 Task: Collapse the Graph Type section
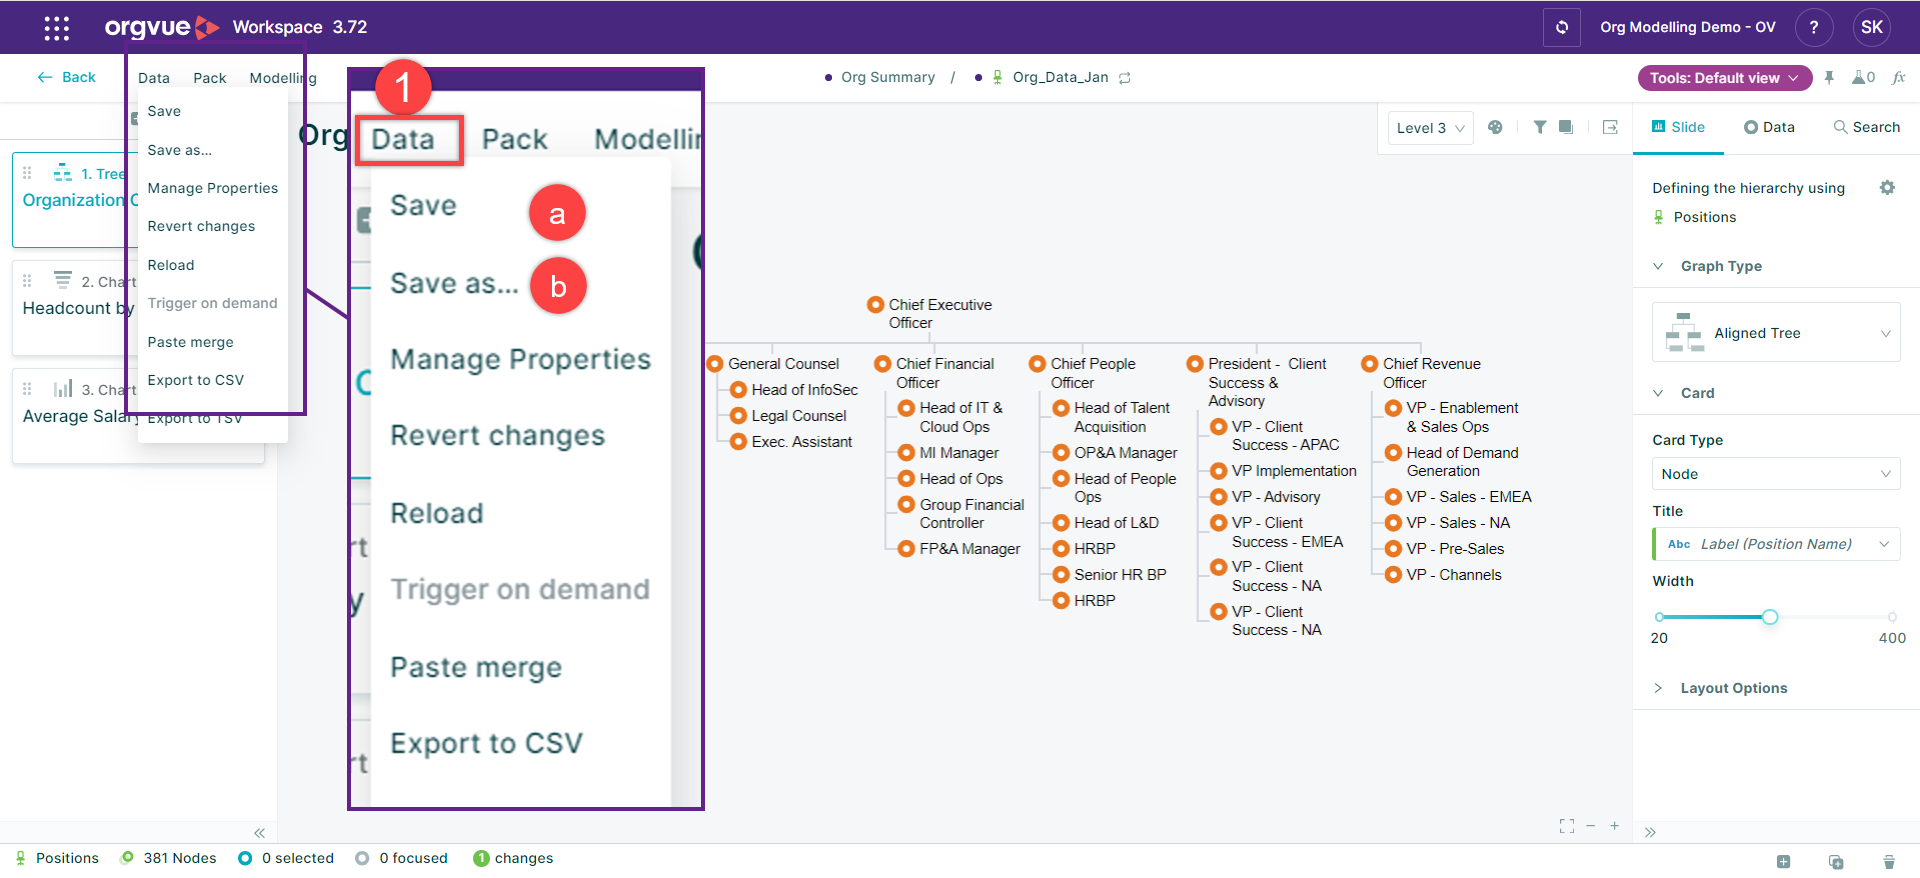point(1658,266)
